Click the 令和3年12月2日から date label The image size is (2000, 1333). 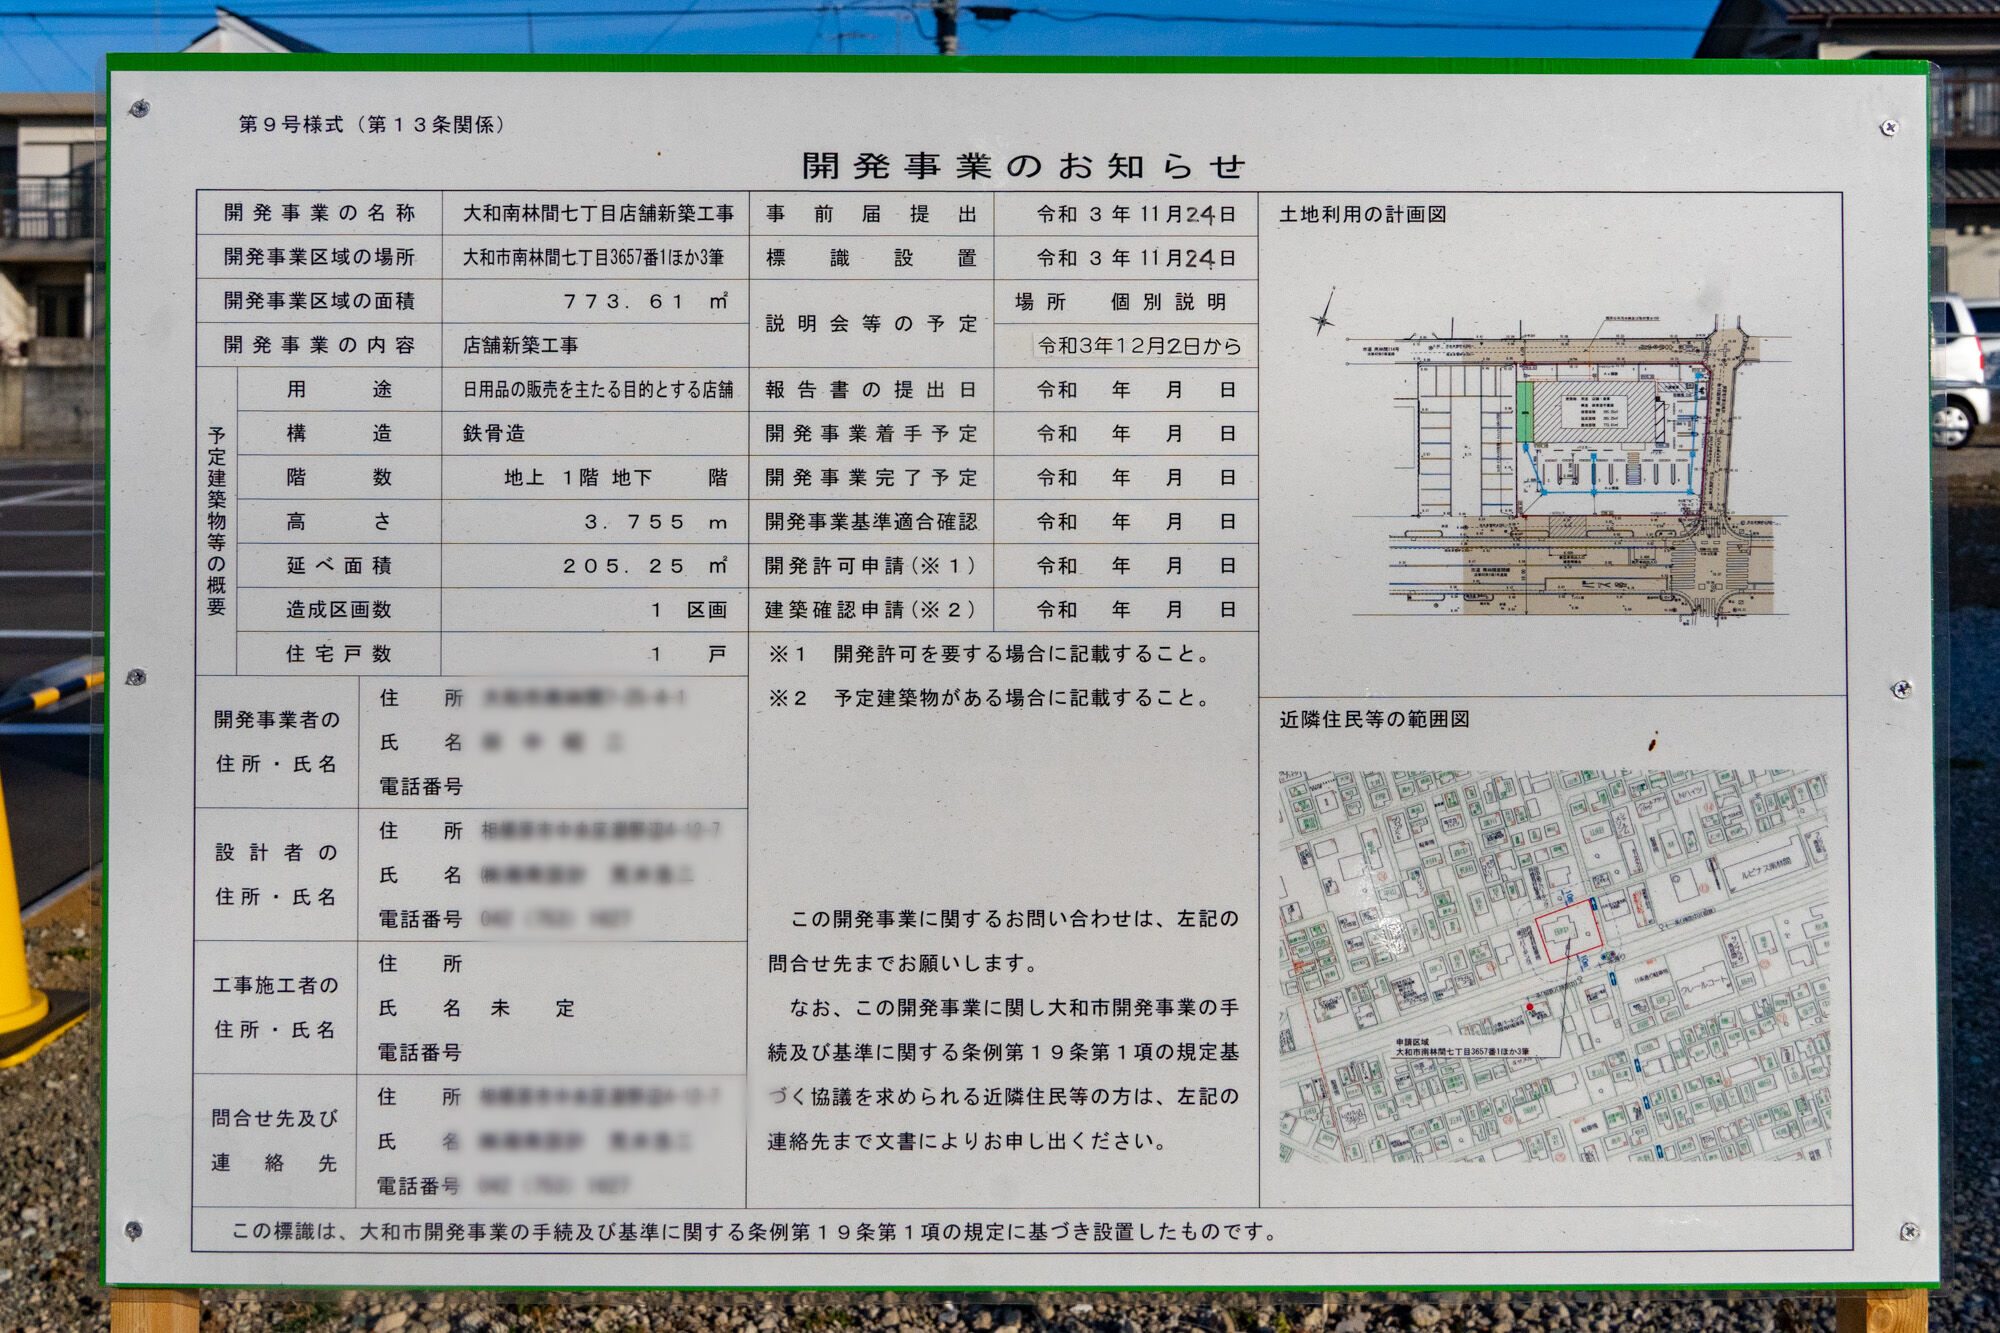click(1138, 346)
